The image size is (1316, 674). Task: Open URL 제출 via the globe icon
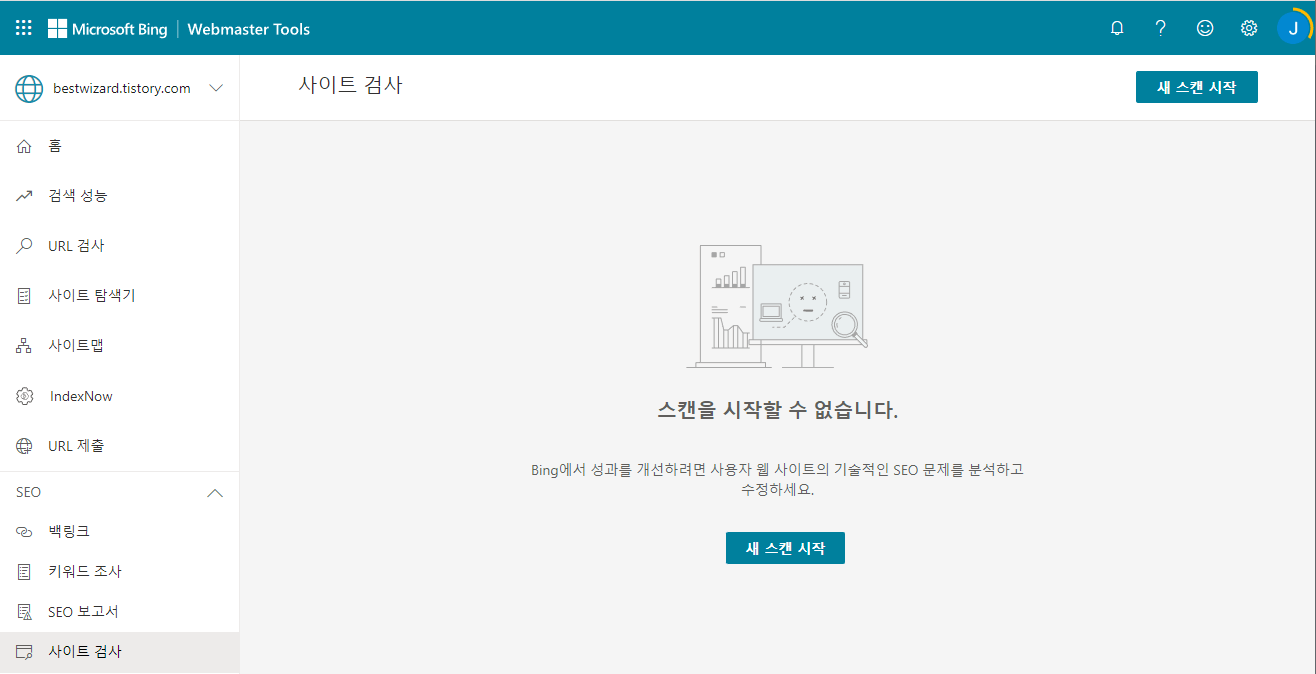point(25,445)
